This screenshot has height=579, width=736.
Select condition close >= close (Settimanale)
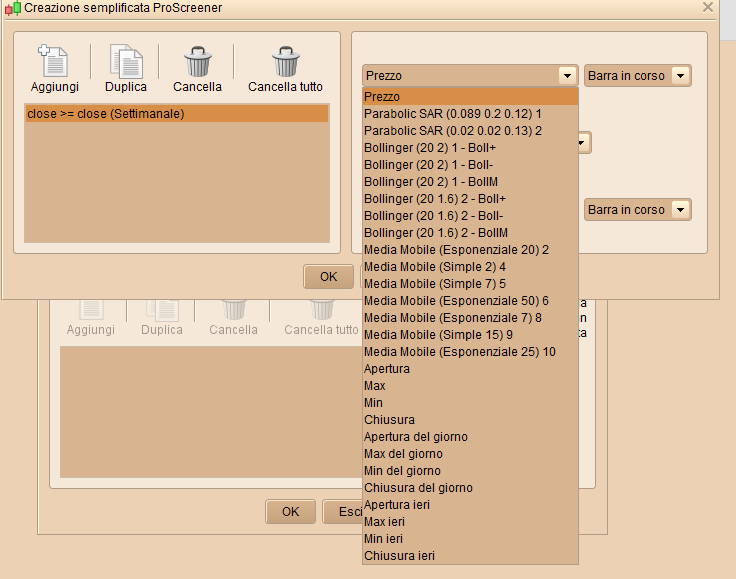coord(177,114)
